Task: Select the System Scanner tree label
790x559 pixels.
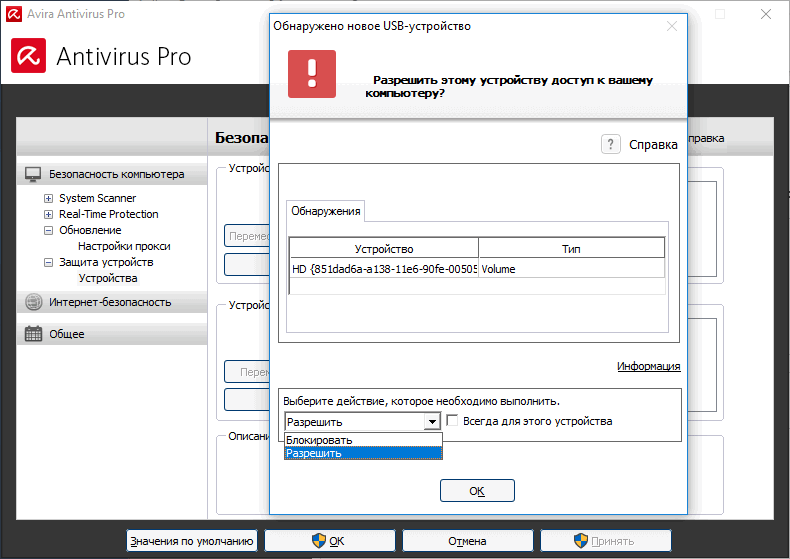Action: pyautogui.click(x=97, y=198)
